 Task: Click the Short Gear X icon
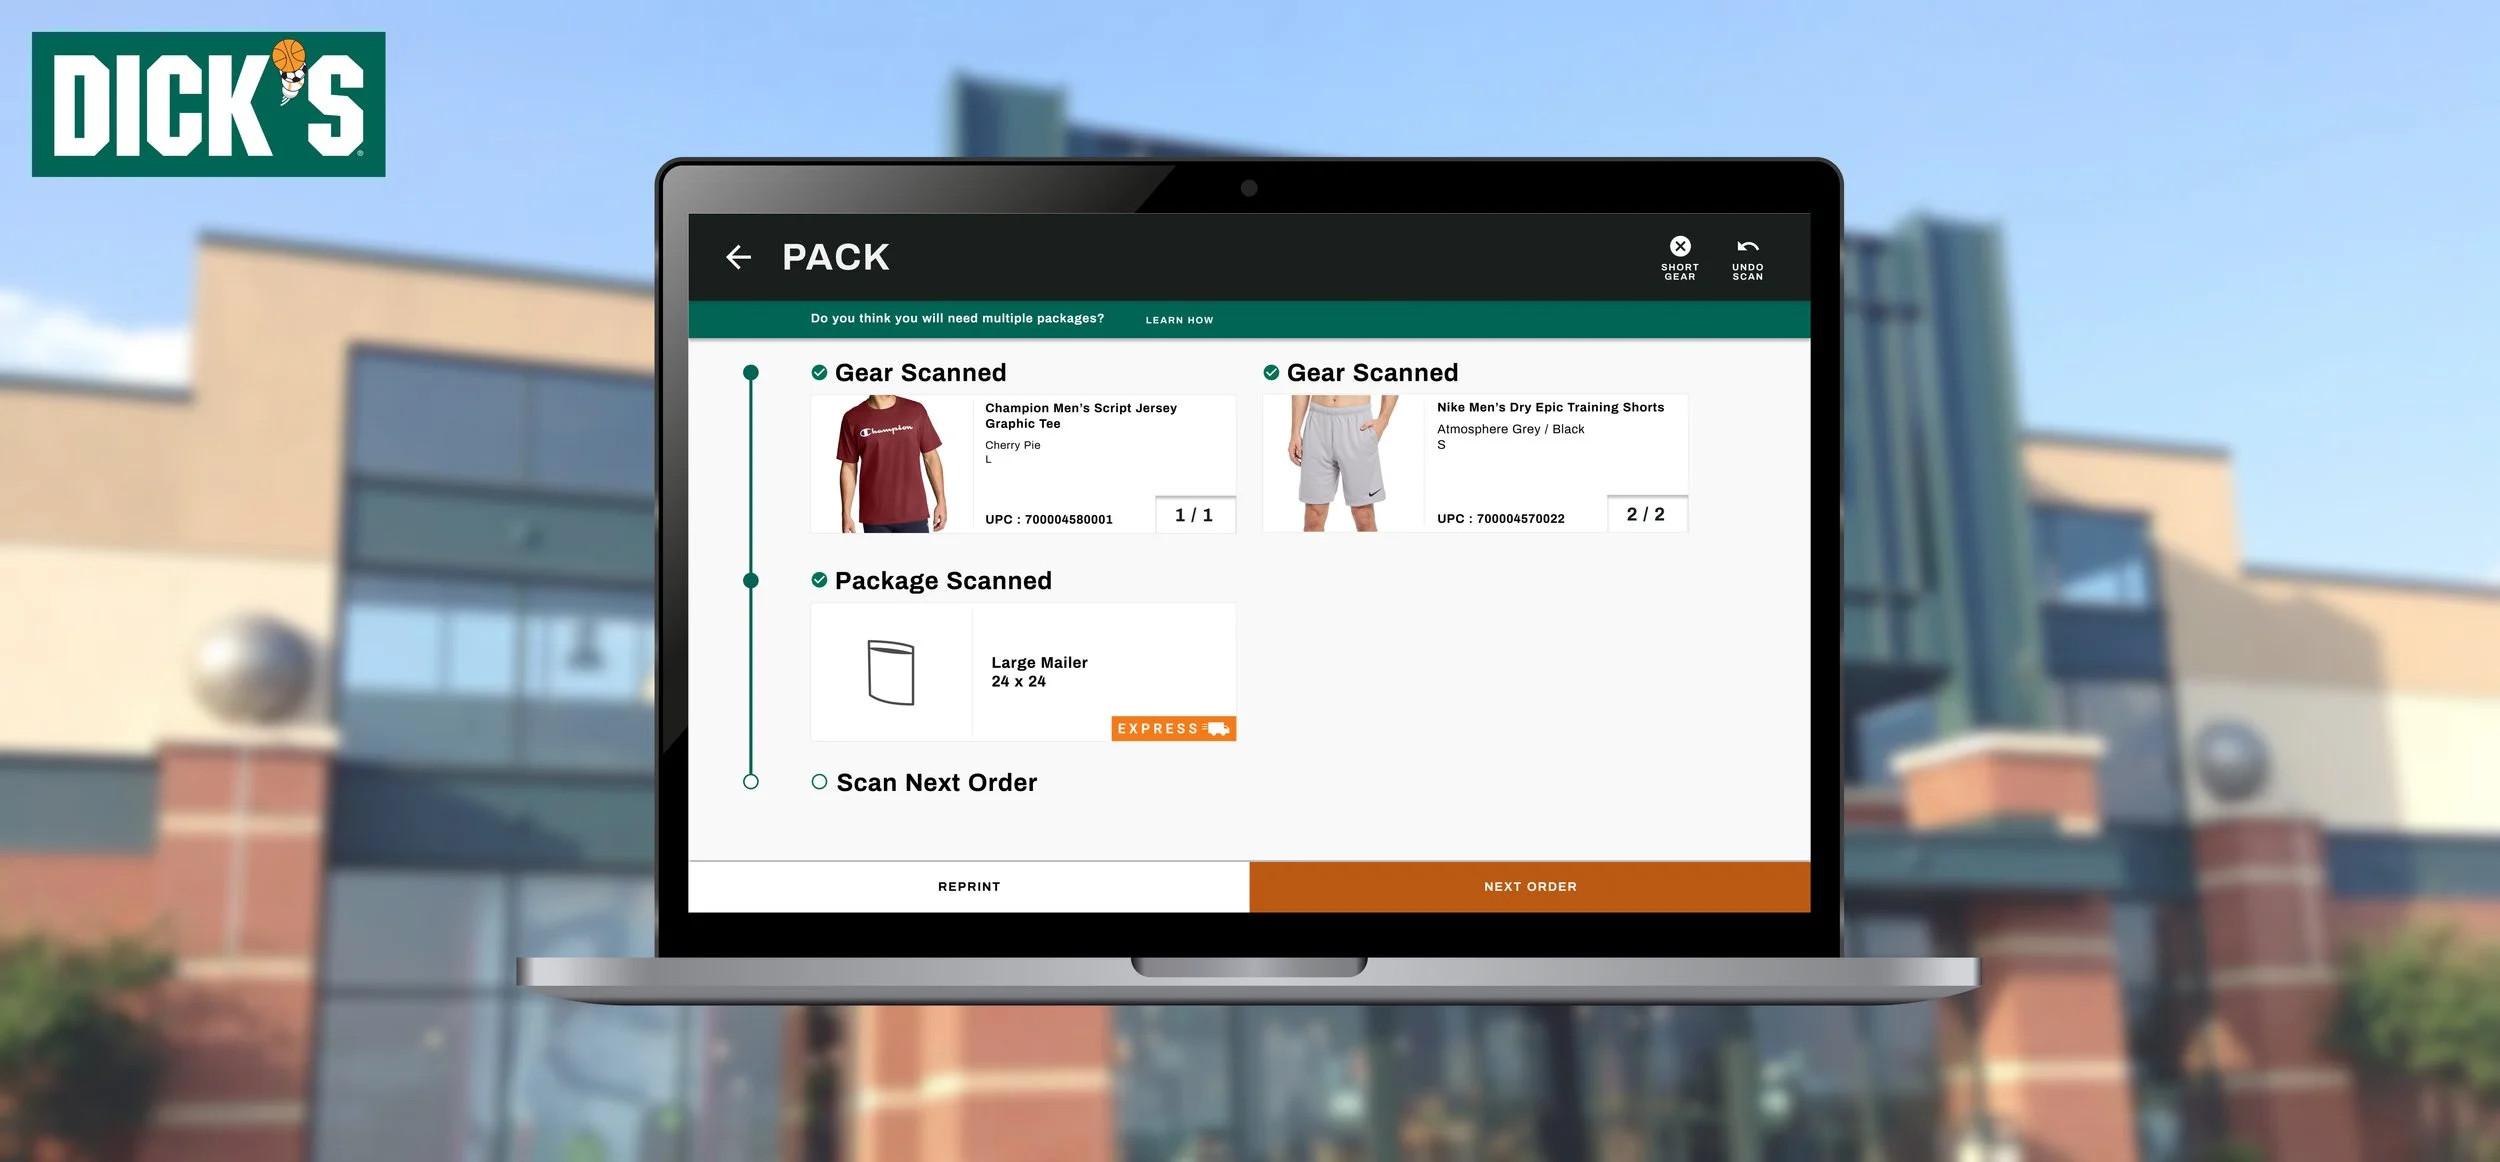click(x=1680, y=246)
